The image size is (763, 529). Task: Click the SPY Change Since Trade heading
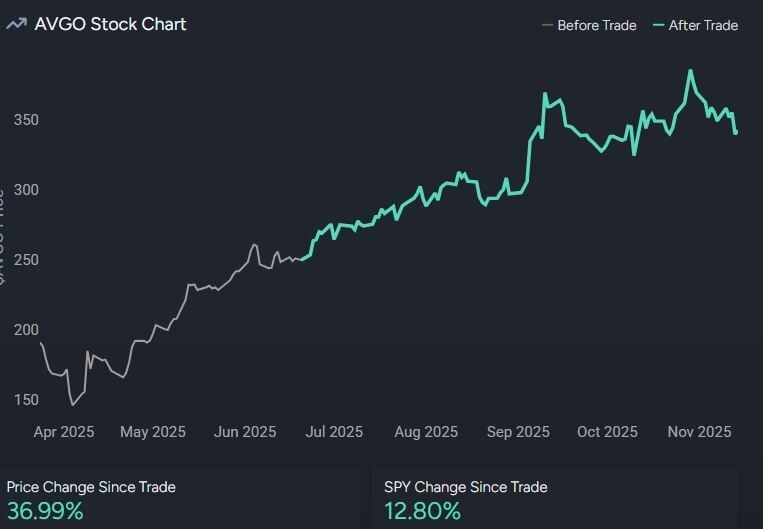coord(465,487)
